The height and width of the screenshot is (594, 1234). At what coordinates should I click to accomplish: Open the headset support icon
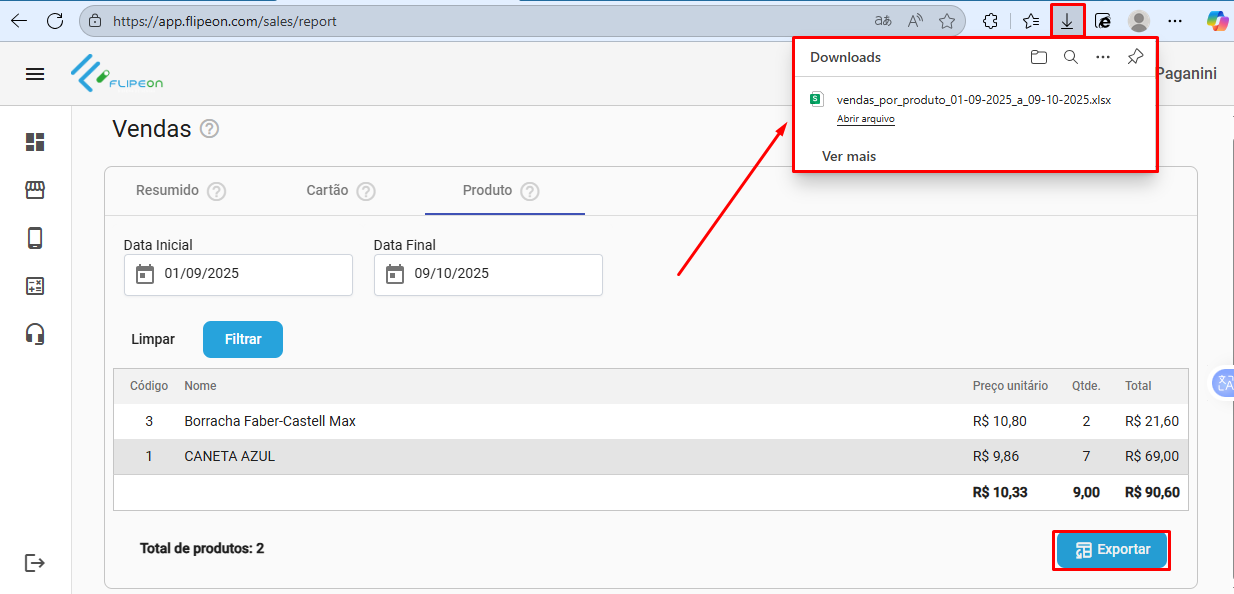tap(35, 334)
